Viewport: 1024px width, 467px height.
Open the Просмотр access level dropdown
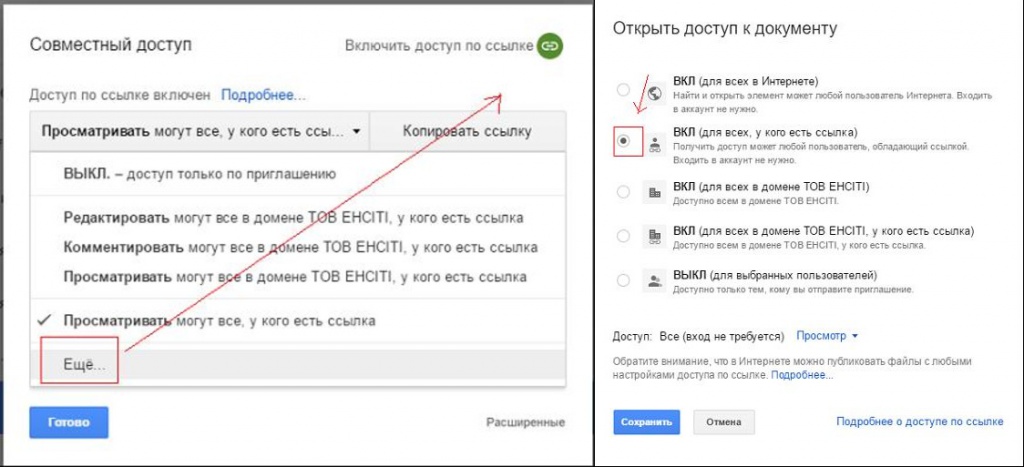[827, 336]
